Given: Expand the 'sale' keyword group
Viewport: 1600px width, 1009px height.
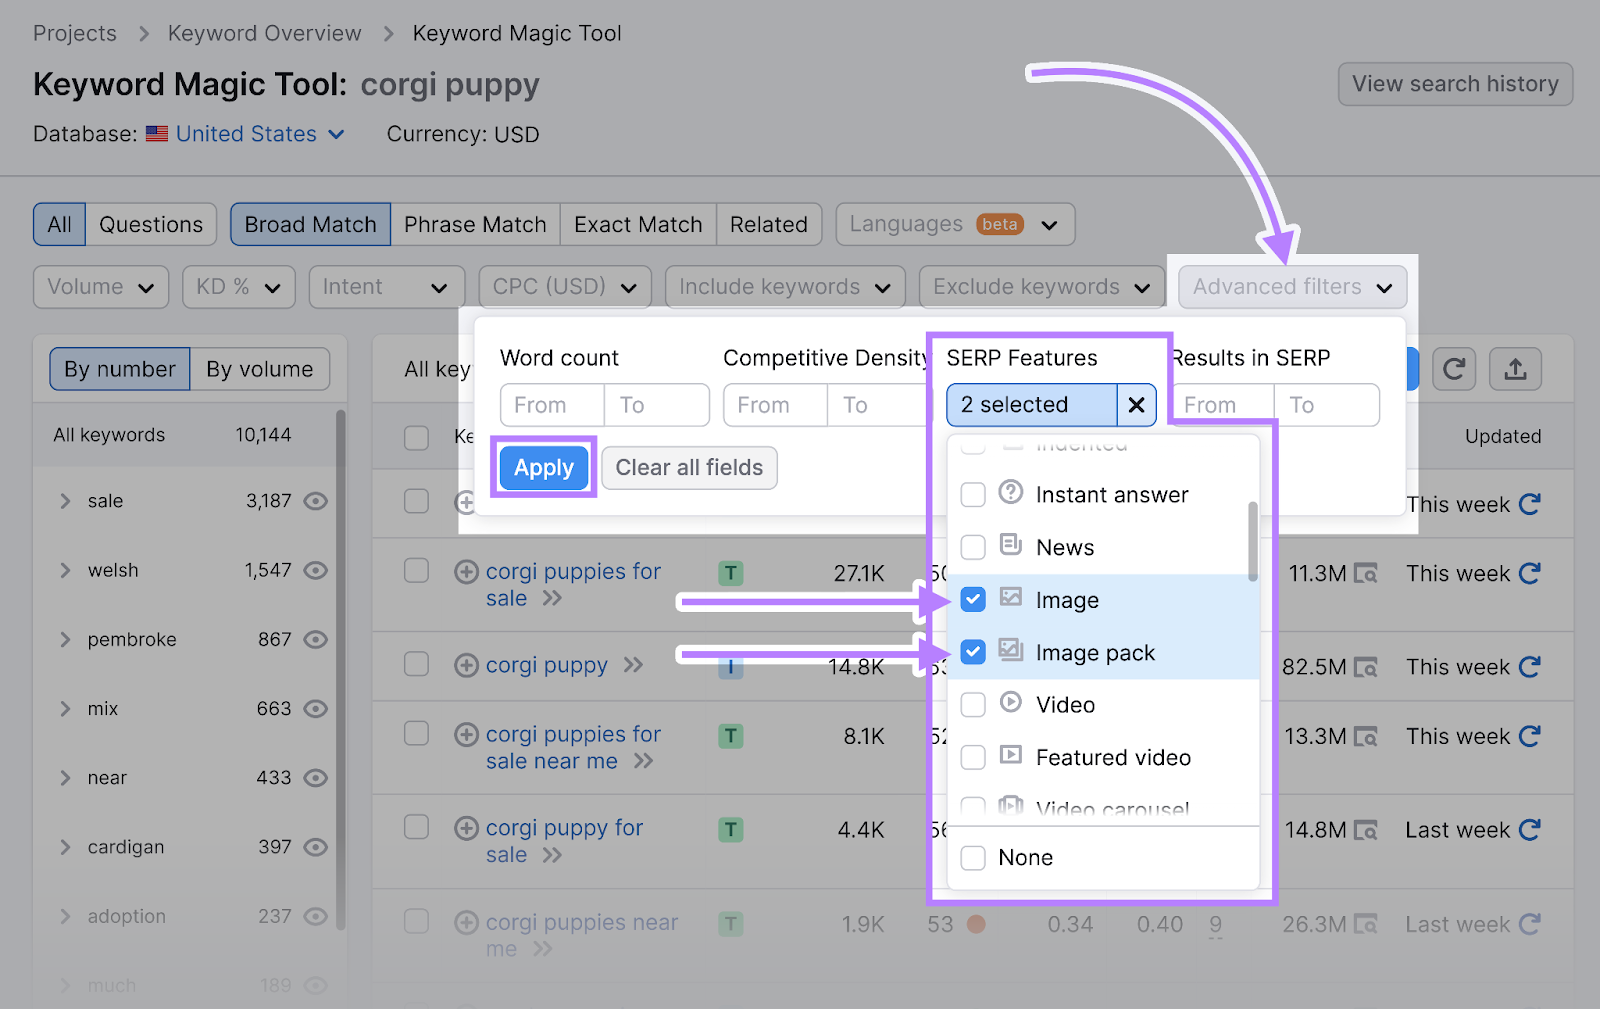Looking at the screenshot, I should click(x=65, y=501).
